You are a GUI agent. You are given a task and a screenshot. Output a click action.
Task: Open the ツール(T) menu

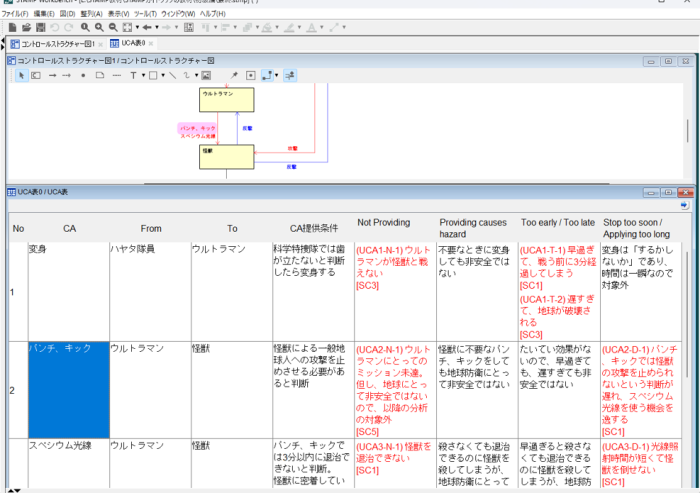(x=145, y=14)
